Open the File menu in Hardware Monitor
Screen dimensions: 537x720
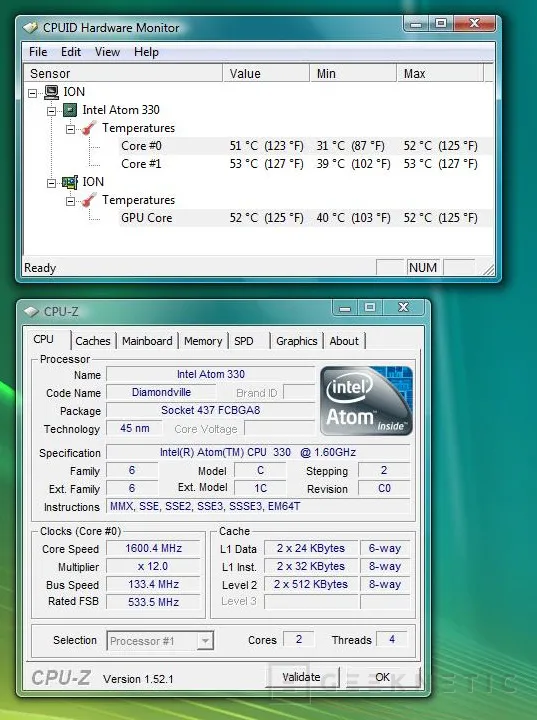point(38,52)
